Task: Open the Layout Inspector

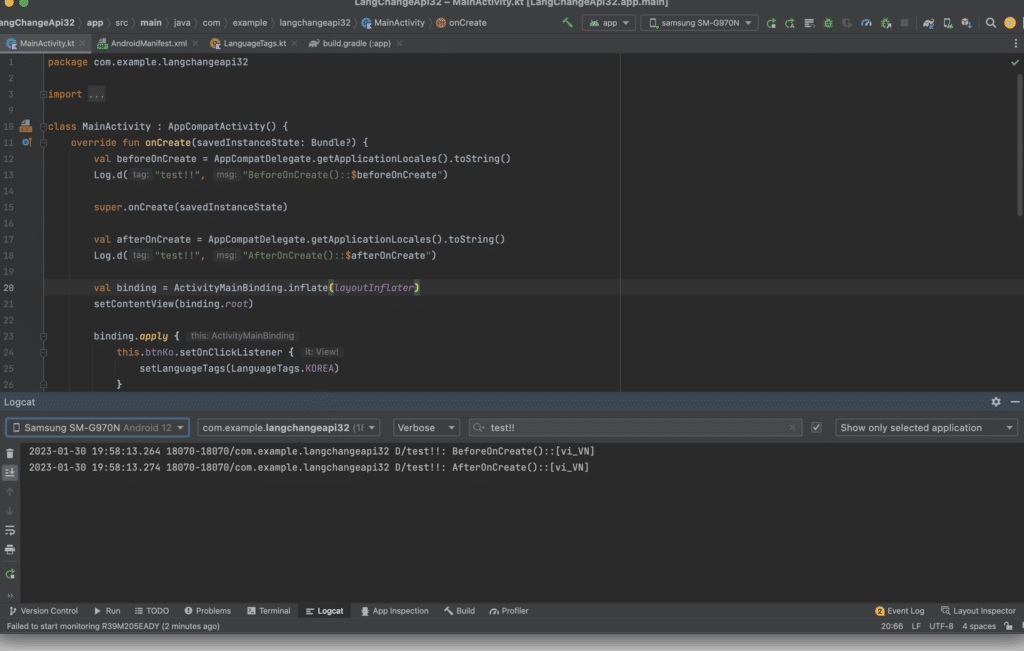Action: pyautogui.click(x=978, y=611)
